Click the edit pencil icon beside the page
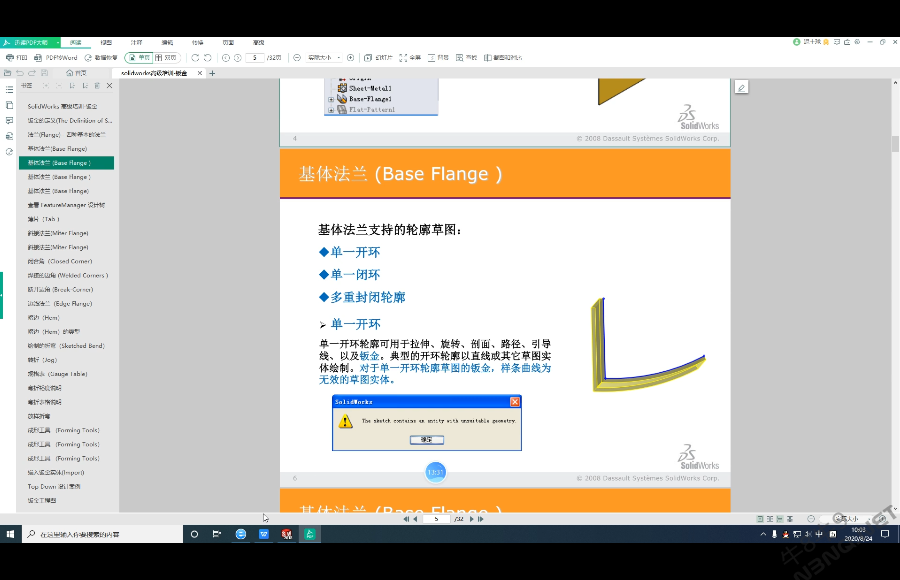 tap(742, 87)
